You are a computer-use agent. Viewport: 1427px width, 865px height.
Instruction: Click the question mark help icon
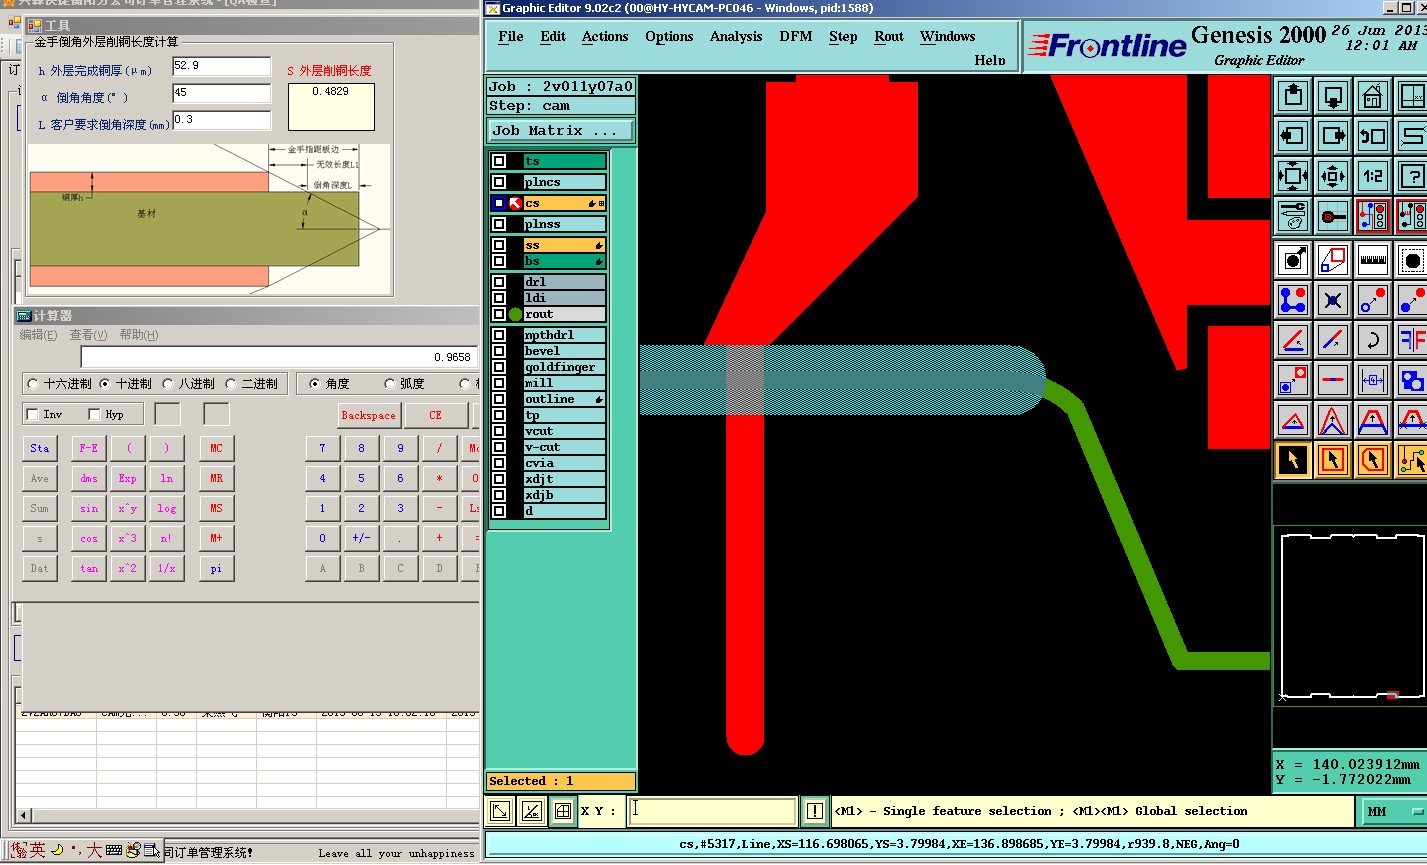tap(1412, 176)
